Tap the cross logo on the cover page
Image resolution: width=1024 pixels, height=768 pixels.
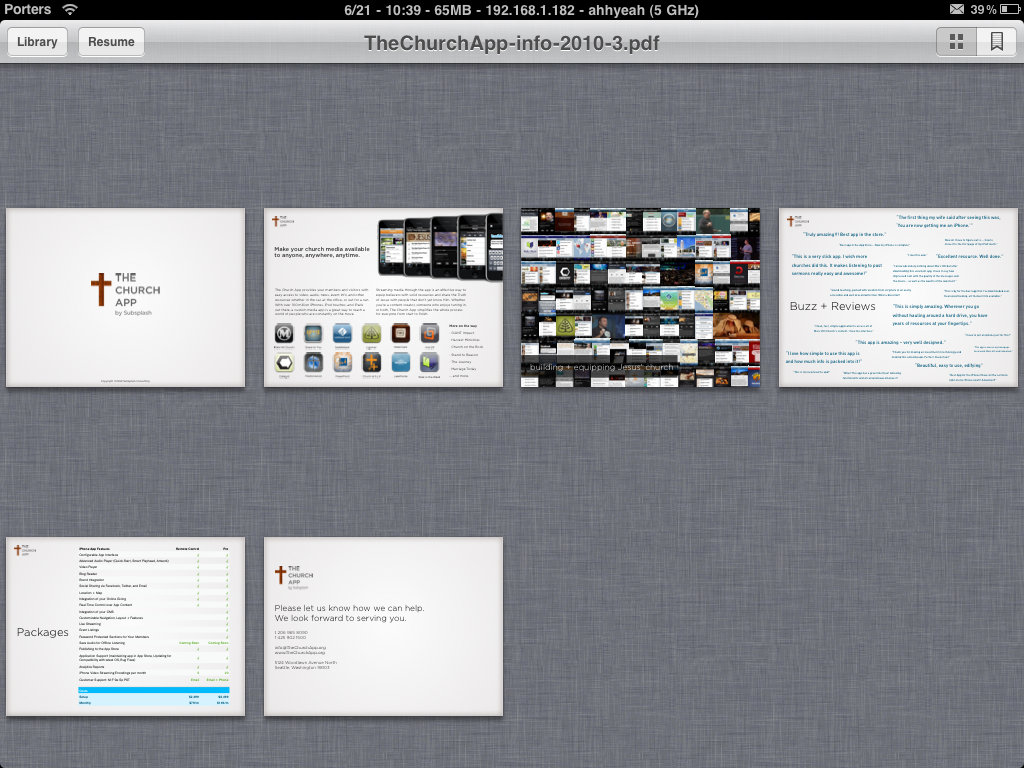(101, 290)
